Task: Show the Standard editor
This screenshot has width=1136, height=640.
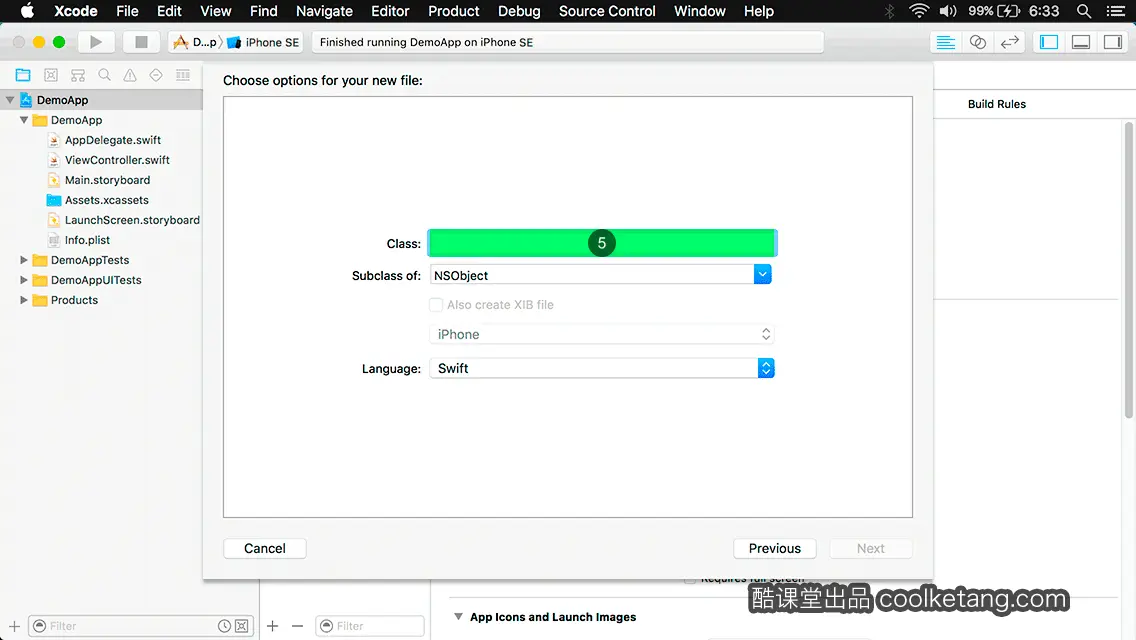Action: 945,42
